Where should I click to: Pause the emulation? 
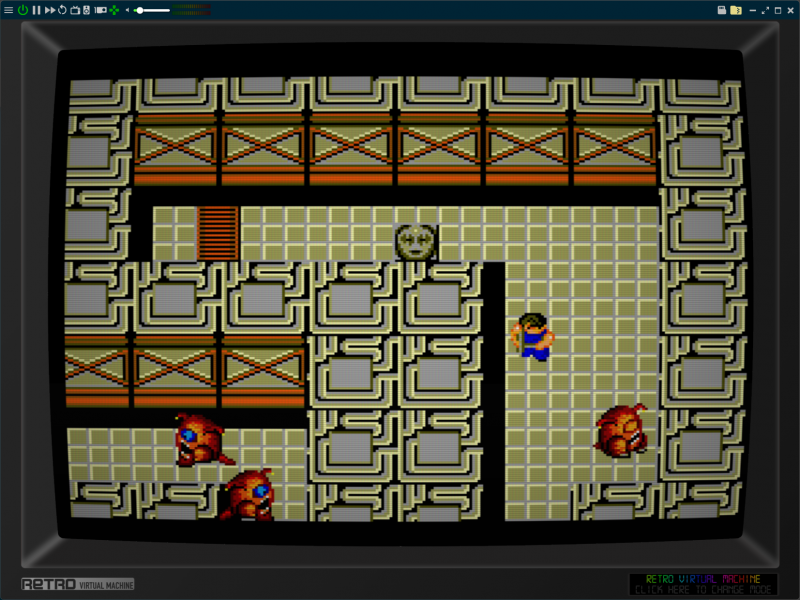coord(37,10)
